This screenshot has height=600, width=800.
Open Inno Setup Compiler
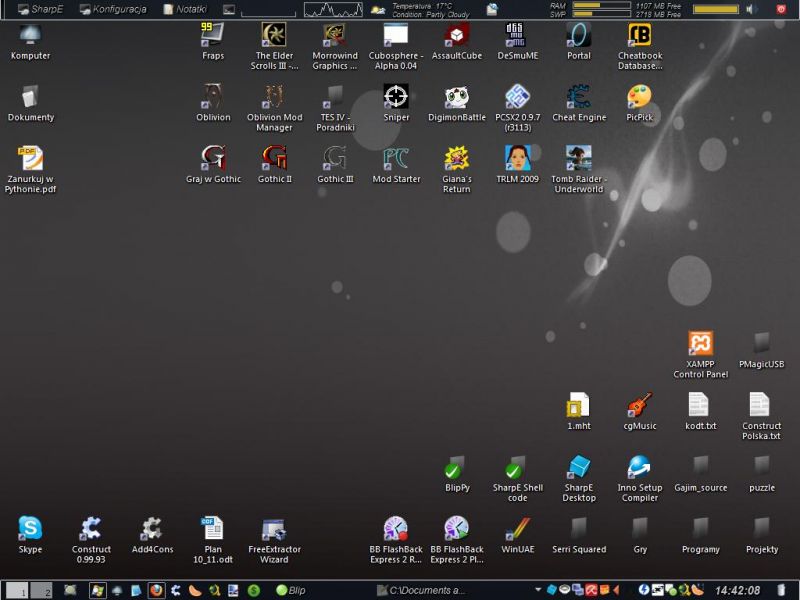[x=639, y=478]
